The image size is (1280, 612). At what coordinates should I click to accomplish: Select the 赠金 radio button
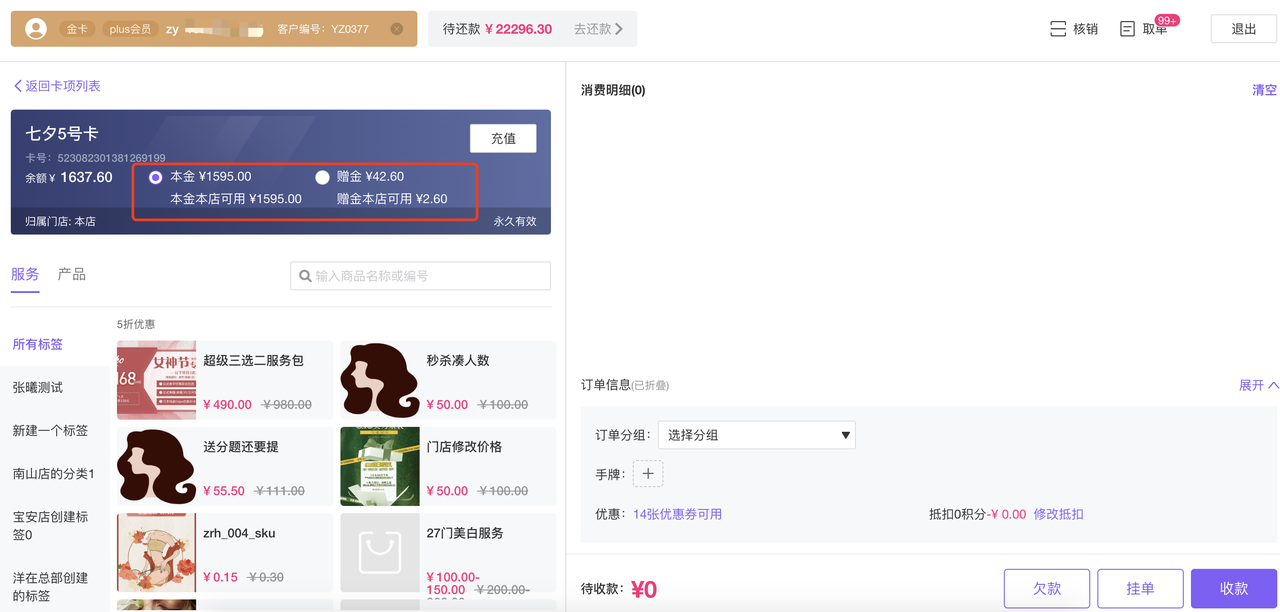pos(322,178)
